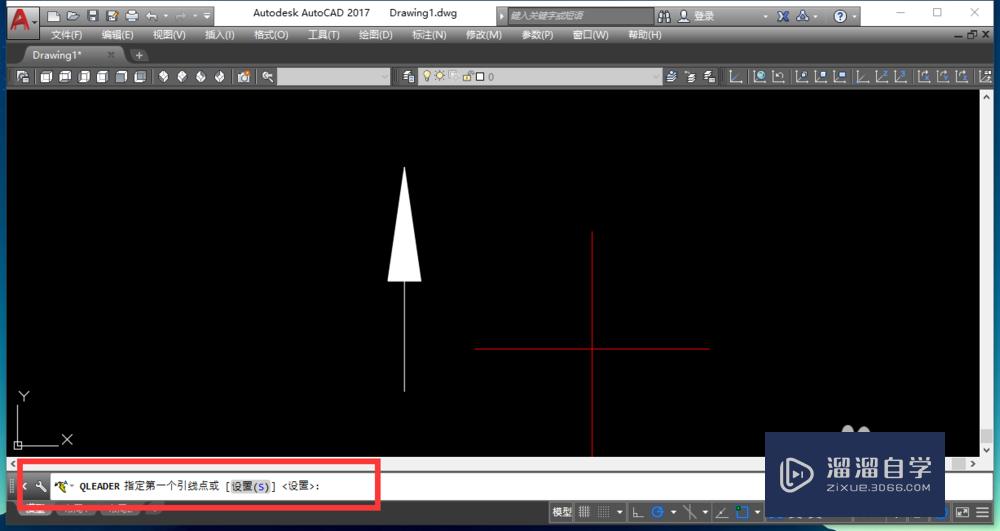Select NE Isometric view icon
Screen dimensions: 1000x531
pos(201,76)
